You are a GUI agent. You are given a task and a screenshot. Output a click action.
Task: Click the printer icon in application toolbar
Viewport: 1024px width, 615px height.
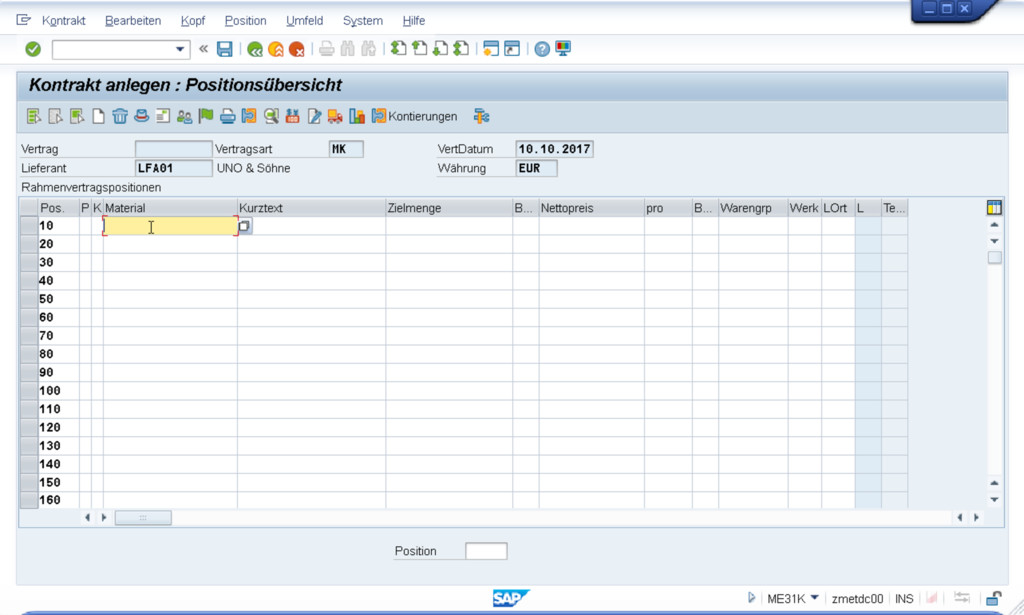[227, 116]
